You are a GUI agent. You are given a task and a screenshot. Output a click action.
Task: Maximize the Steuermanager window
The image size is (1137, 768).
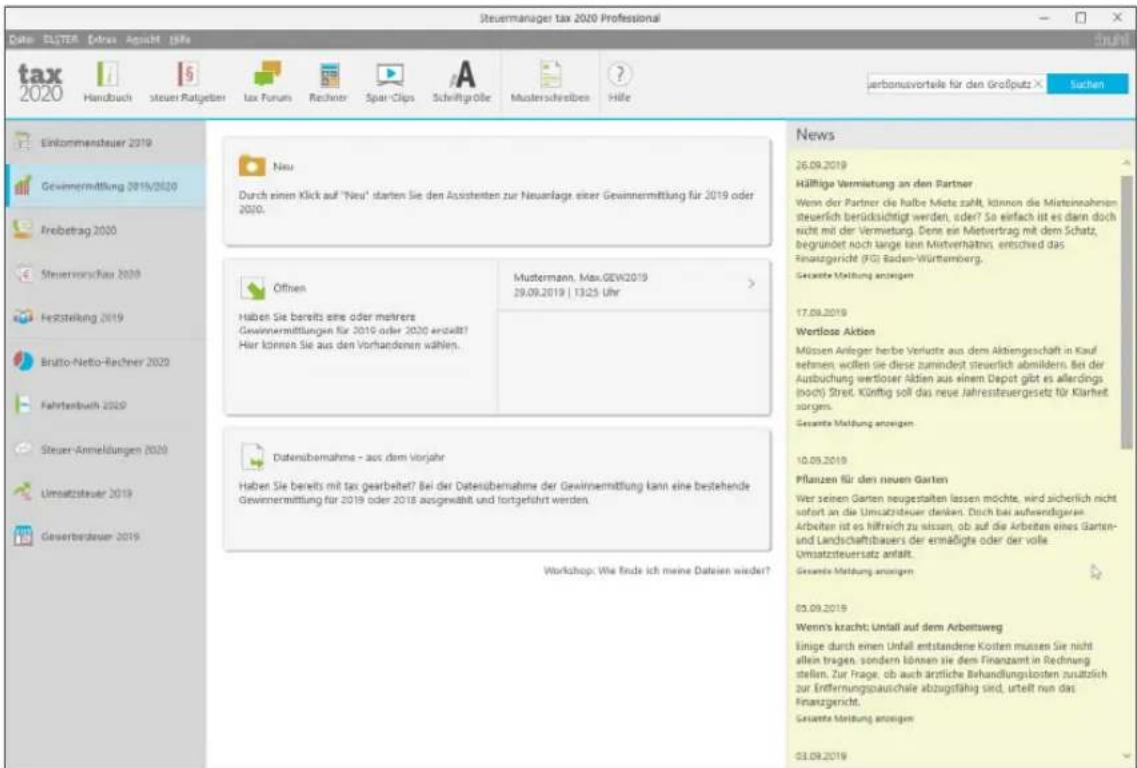point(1080,17)
